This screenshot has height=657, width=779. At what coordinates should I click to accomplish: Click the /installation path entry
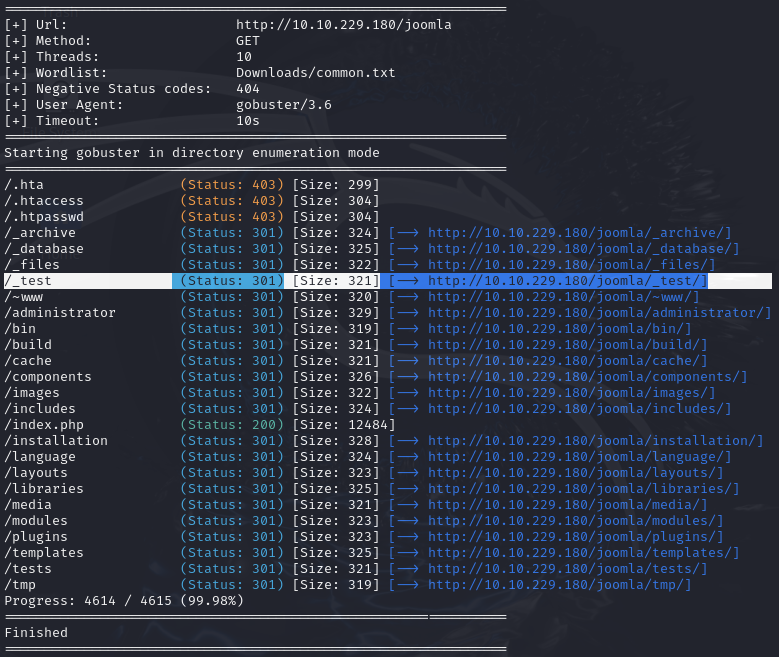[x=56, y=440]
